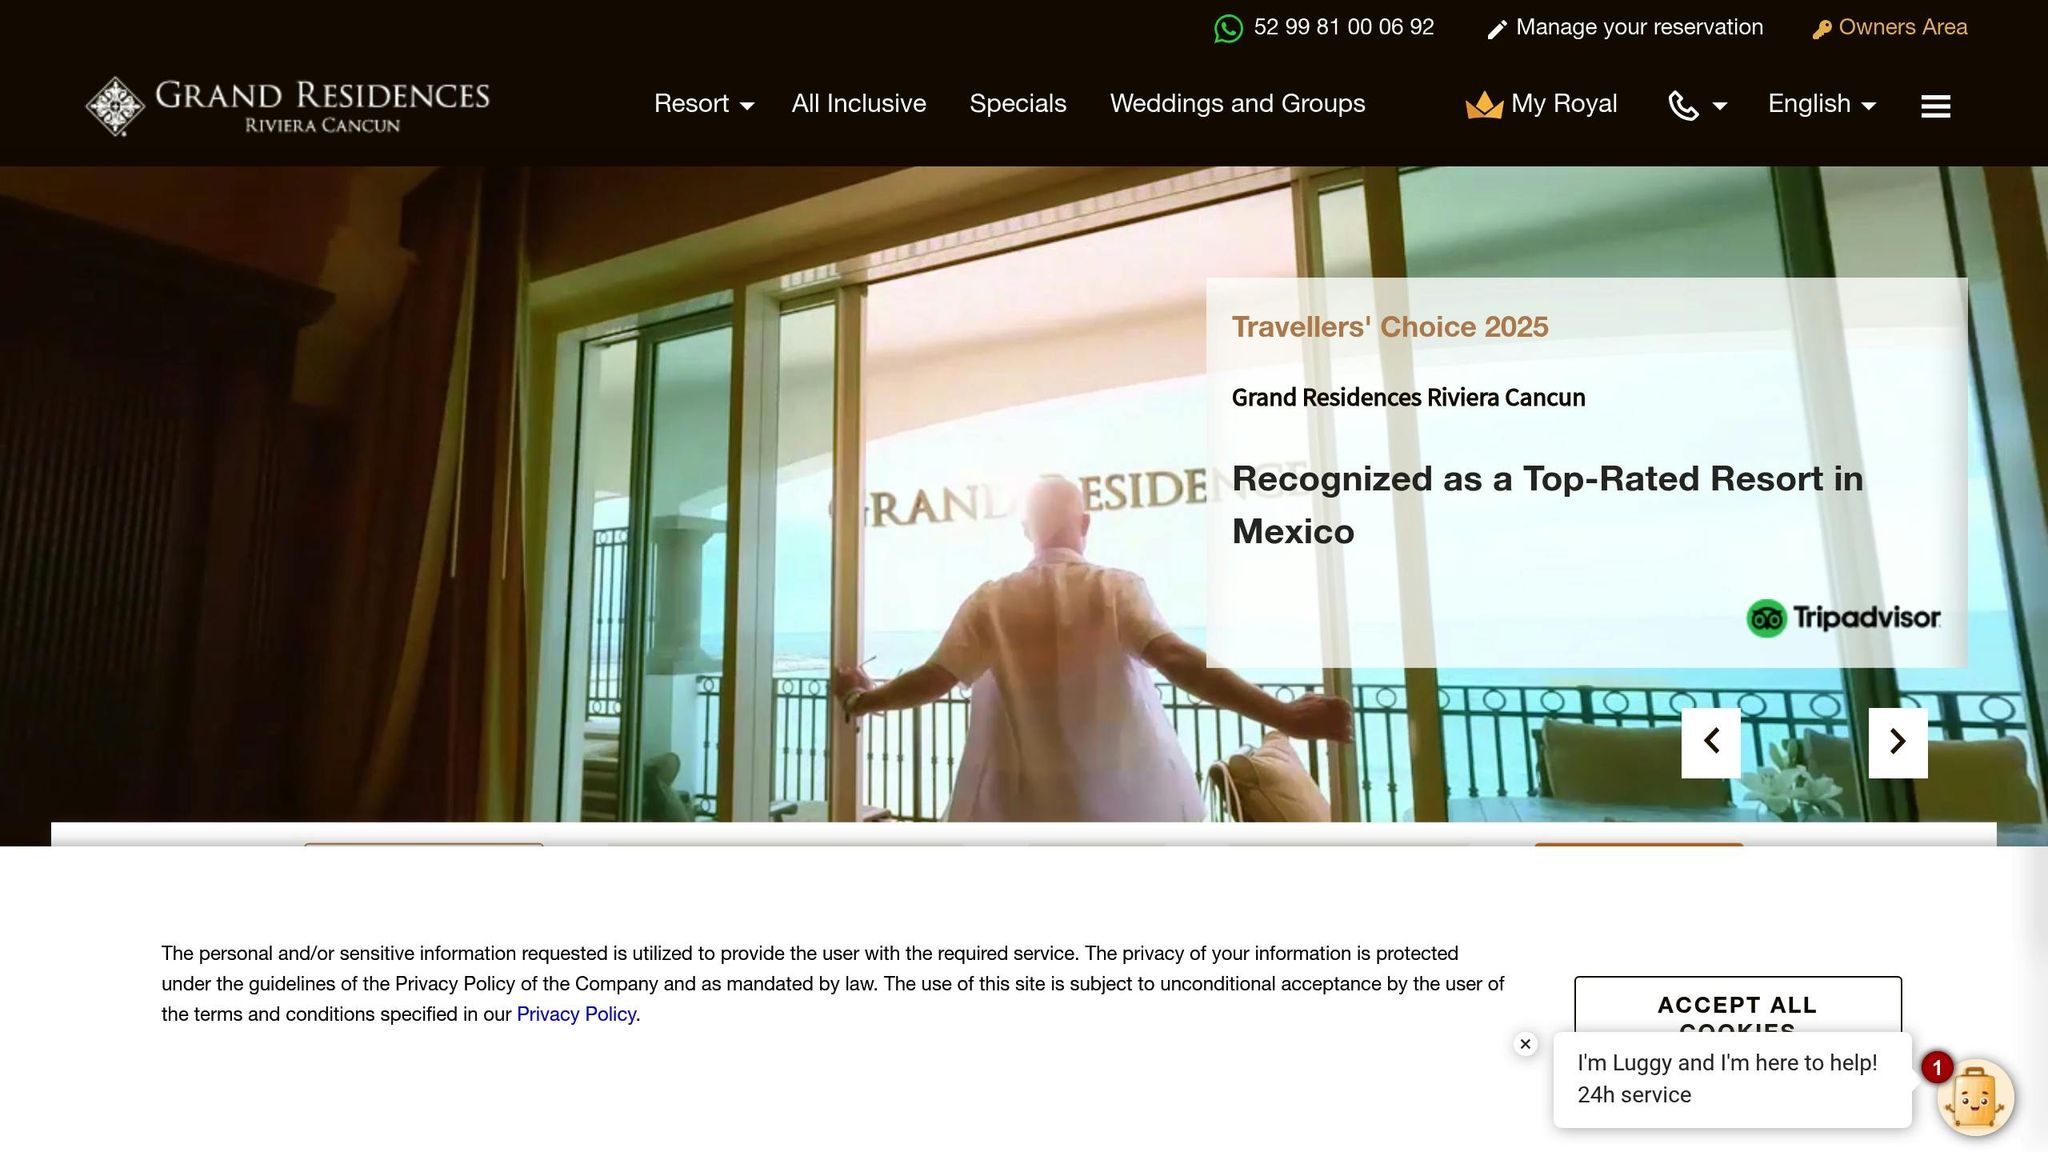Dismiss the Luggy chat bubble with X
2048x1152 pixels.
point(1525,1044)
